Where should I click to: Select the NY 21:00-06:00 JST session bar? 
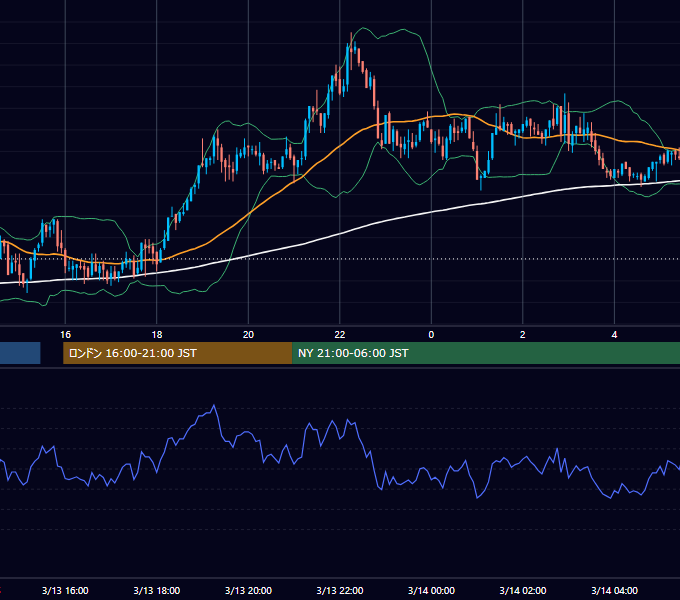pos(486,353)
